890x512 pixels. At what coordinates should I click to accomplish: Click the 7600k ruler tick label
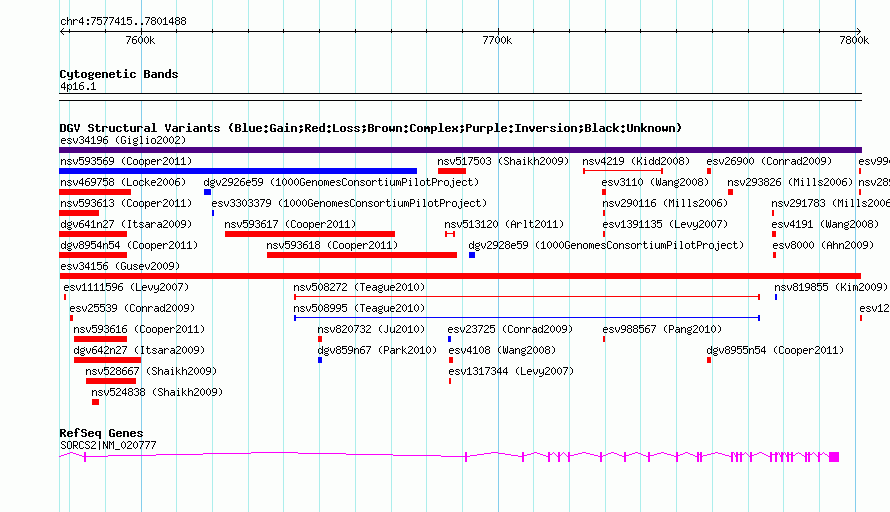coord(140,40)
